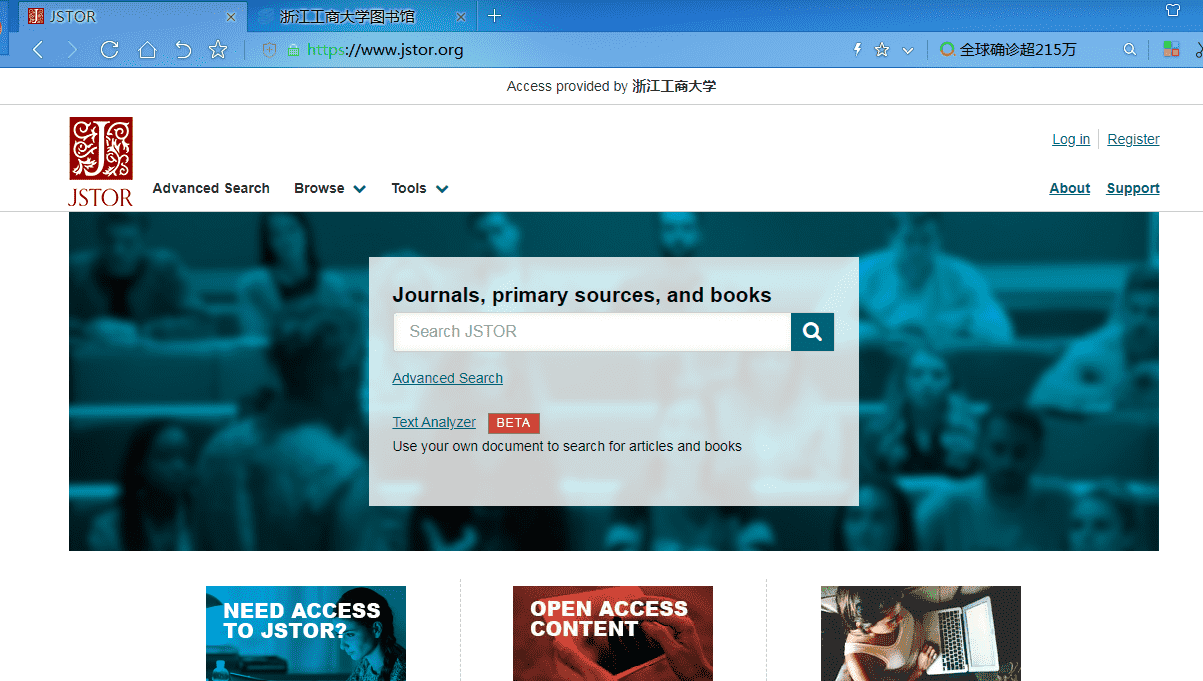Open the address bar dropdown chevron
This screenshot has height=681, width=1203.
tap(908, 50)
